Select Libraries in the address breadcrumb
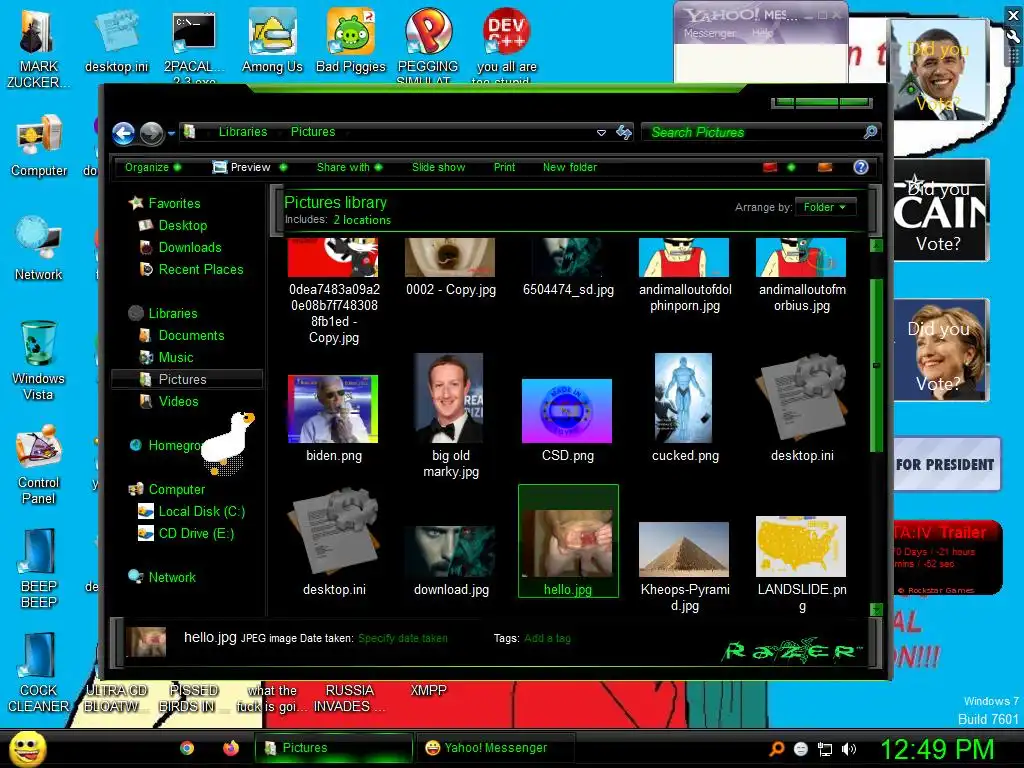The width and height of the screenshot is (1024, 768). (243, 132)
